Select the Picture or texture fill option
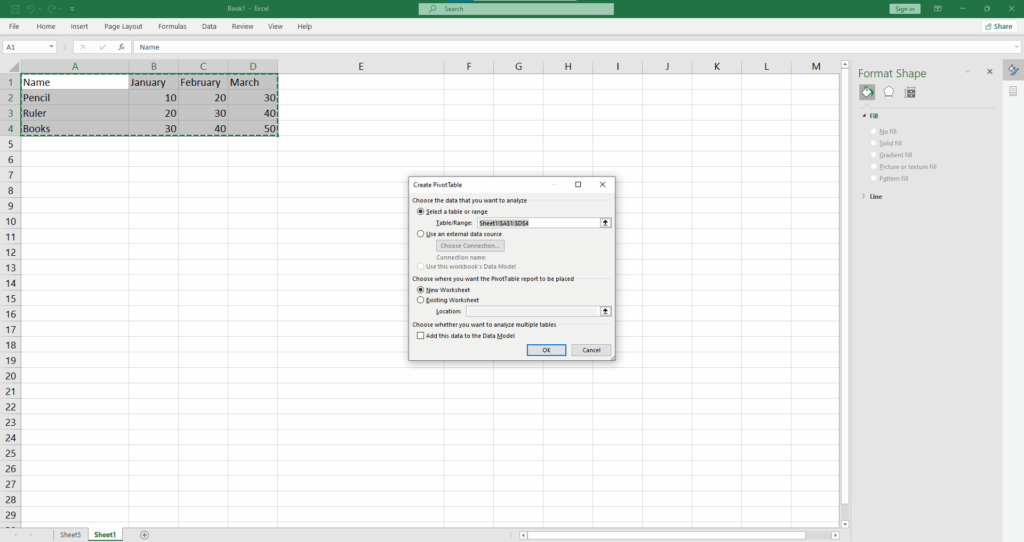 tap(874, 167)
